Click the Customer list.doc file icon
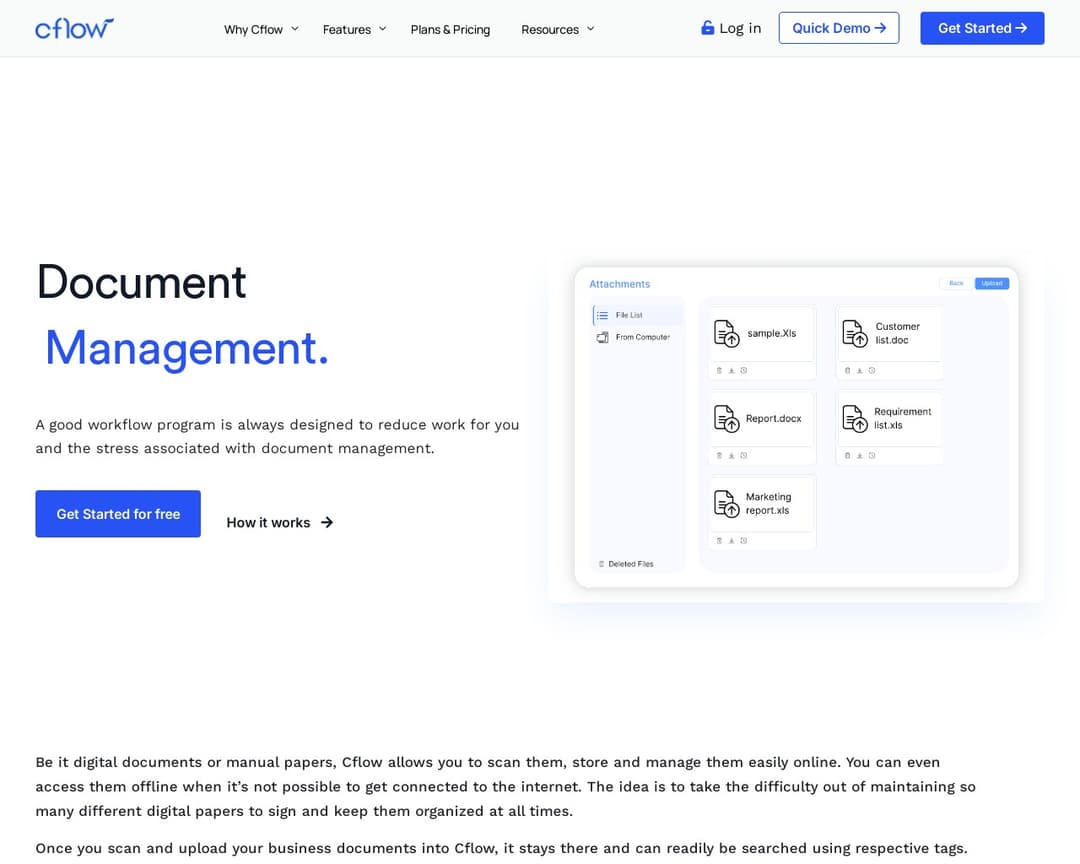This screenshot has width=1080, height=864. click(855, 333)
